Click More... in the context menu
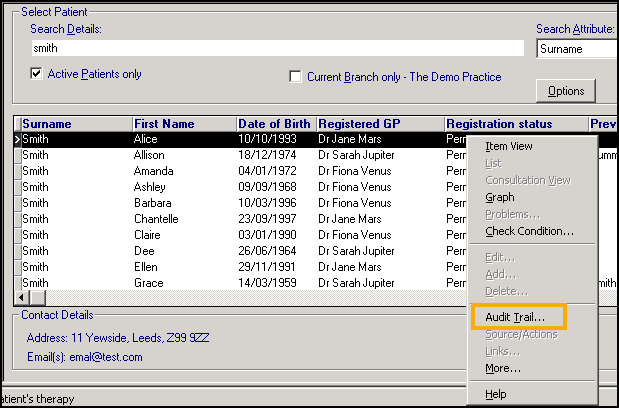This screenshot has height=408, width=619. click(x=502, y=368)
